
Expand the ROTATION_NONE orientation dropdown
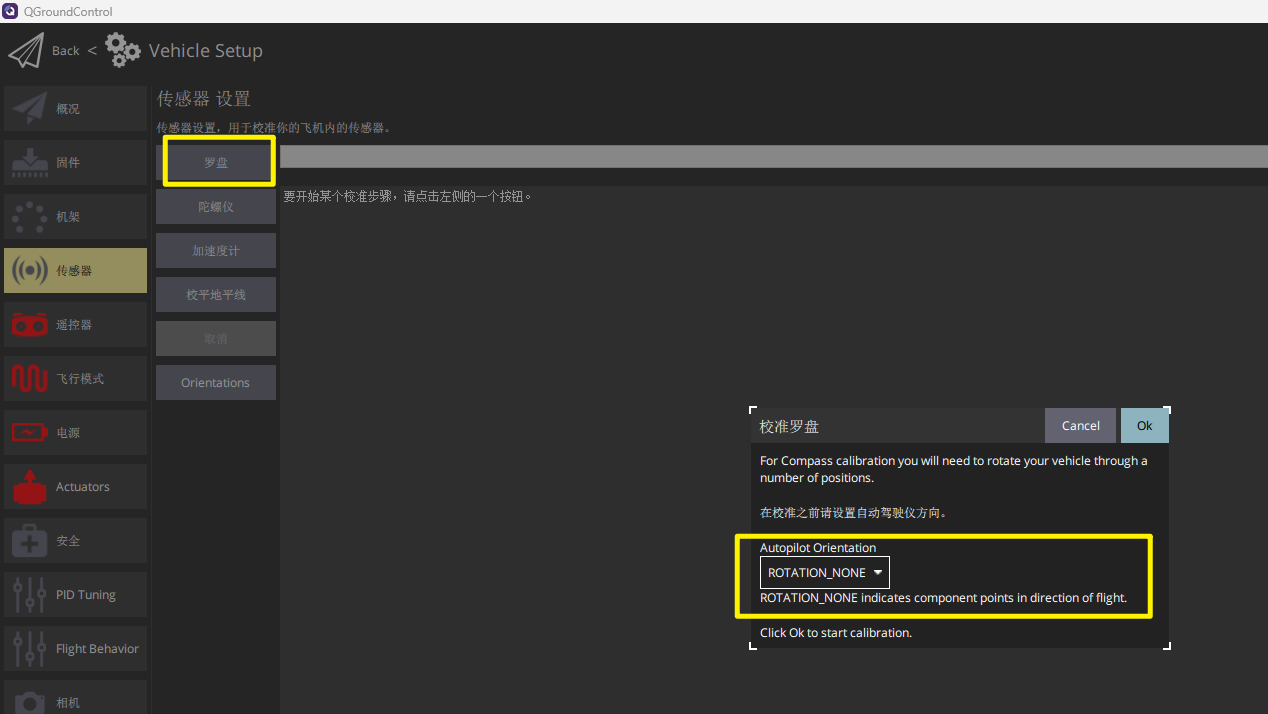click(825, 573)
